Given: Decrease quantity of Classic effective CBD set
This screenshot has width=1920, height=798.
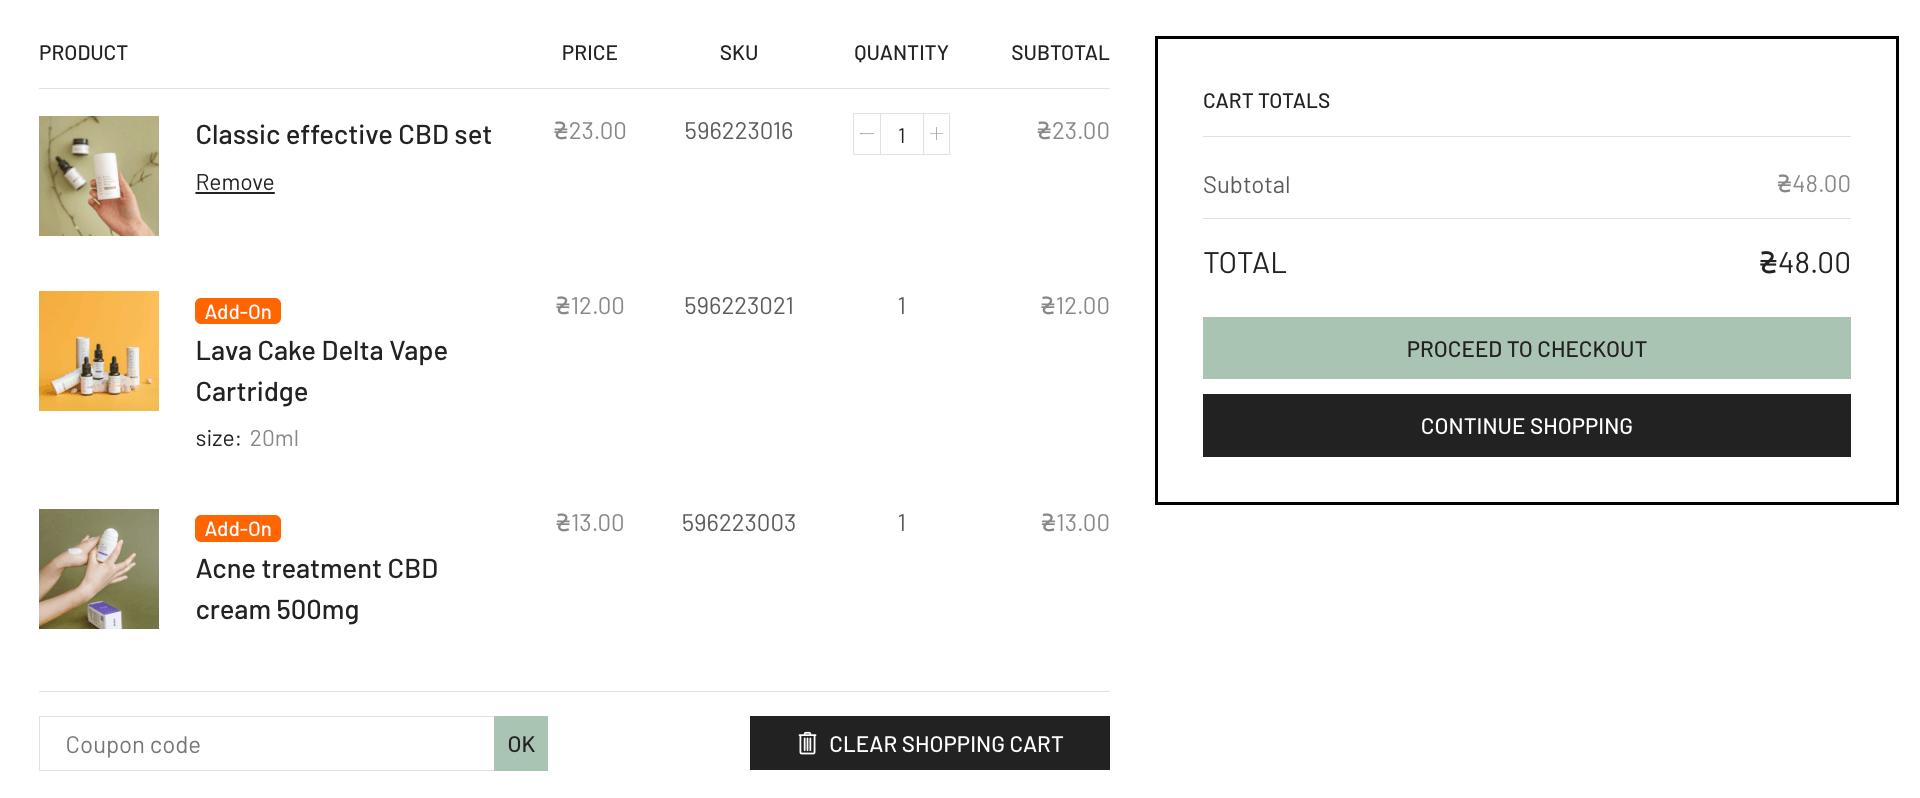Looking at the screenshot, I should [867, 134].
